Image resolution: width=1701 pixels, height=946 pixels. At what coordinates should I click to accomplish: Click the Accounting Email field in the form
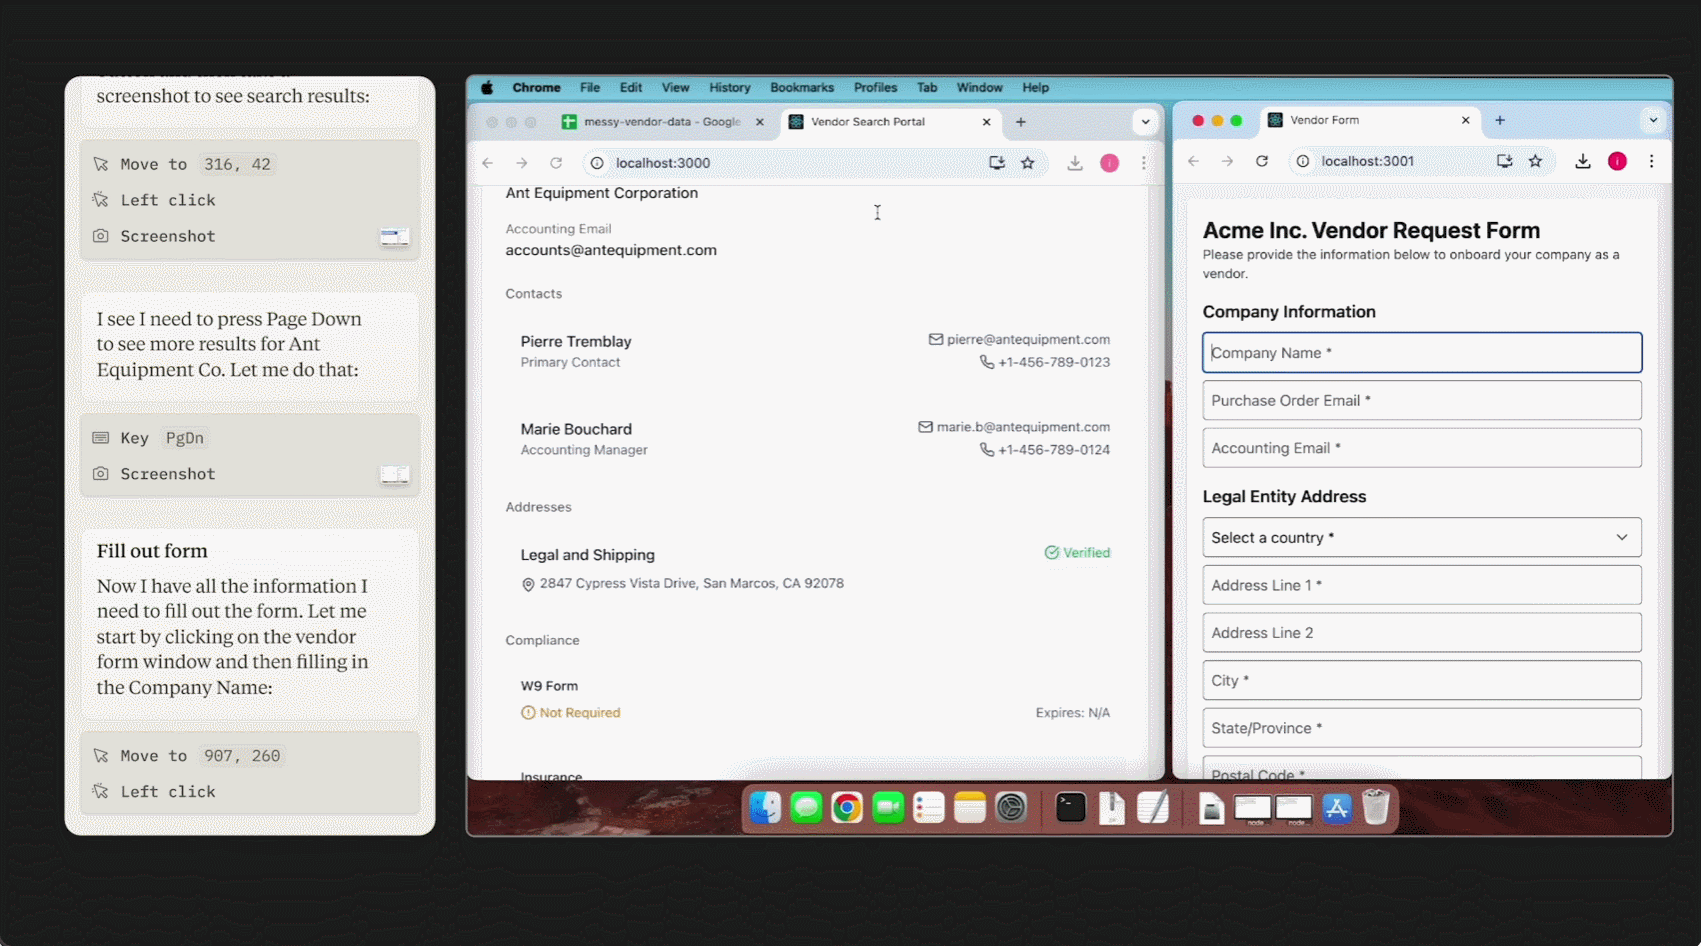[x=1422, y=448]
